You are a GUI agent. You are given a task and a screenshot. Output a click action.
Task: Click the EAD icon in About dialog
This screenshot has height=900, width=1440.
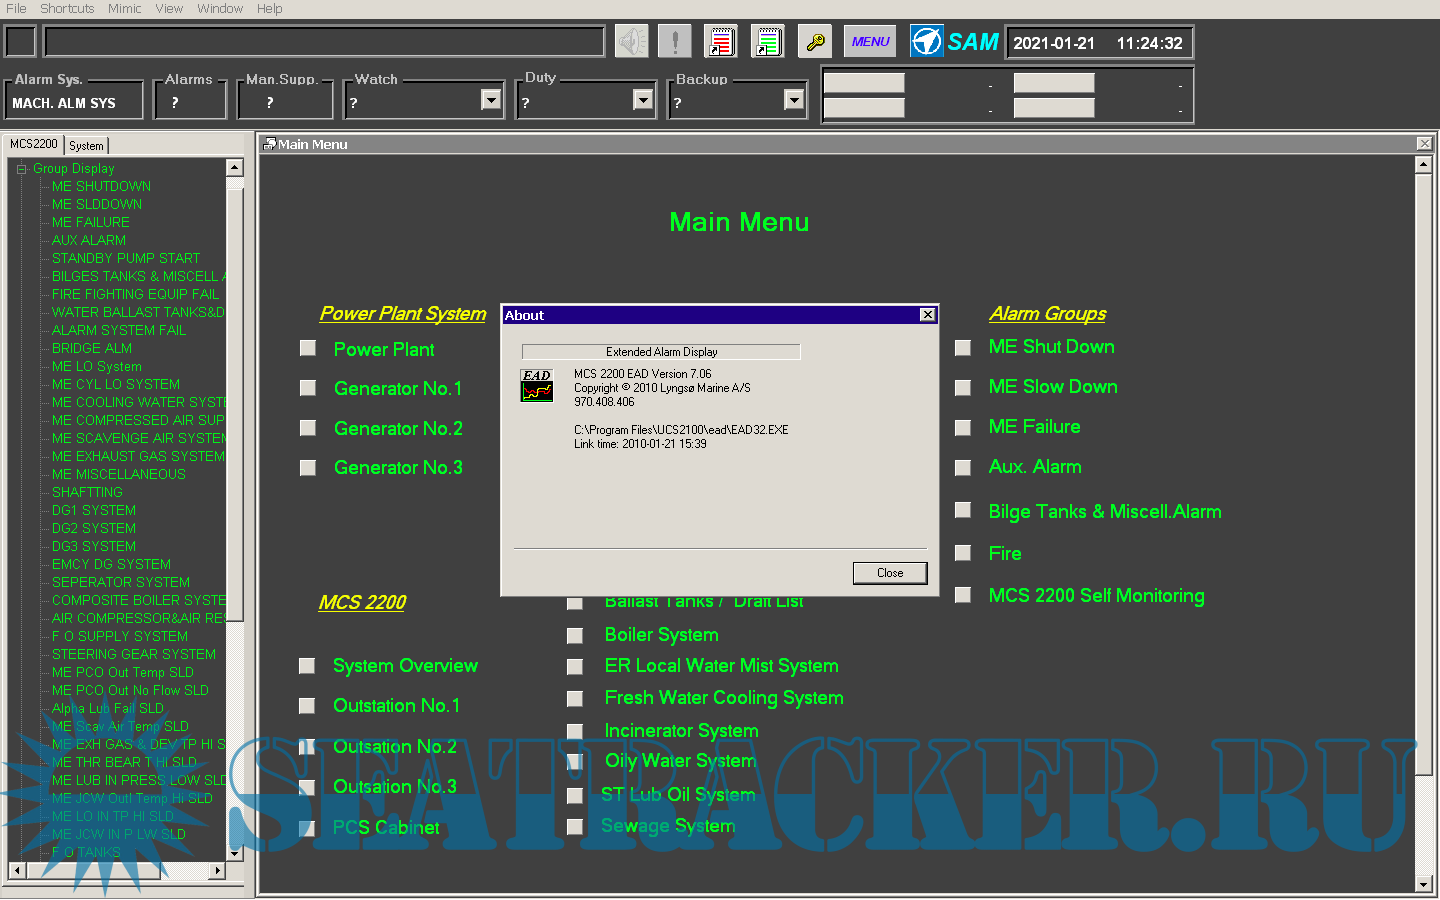(x=537, y=386)
